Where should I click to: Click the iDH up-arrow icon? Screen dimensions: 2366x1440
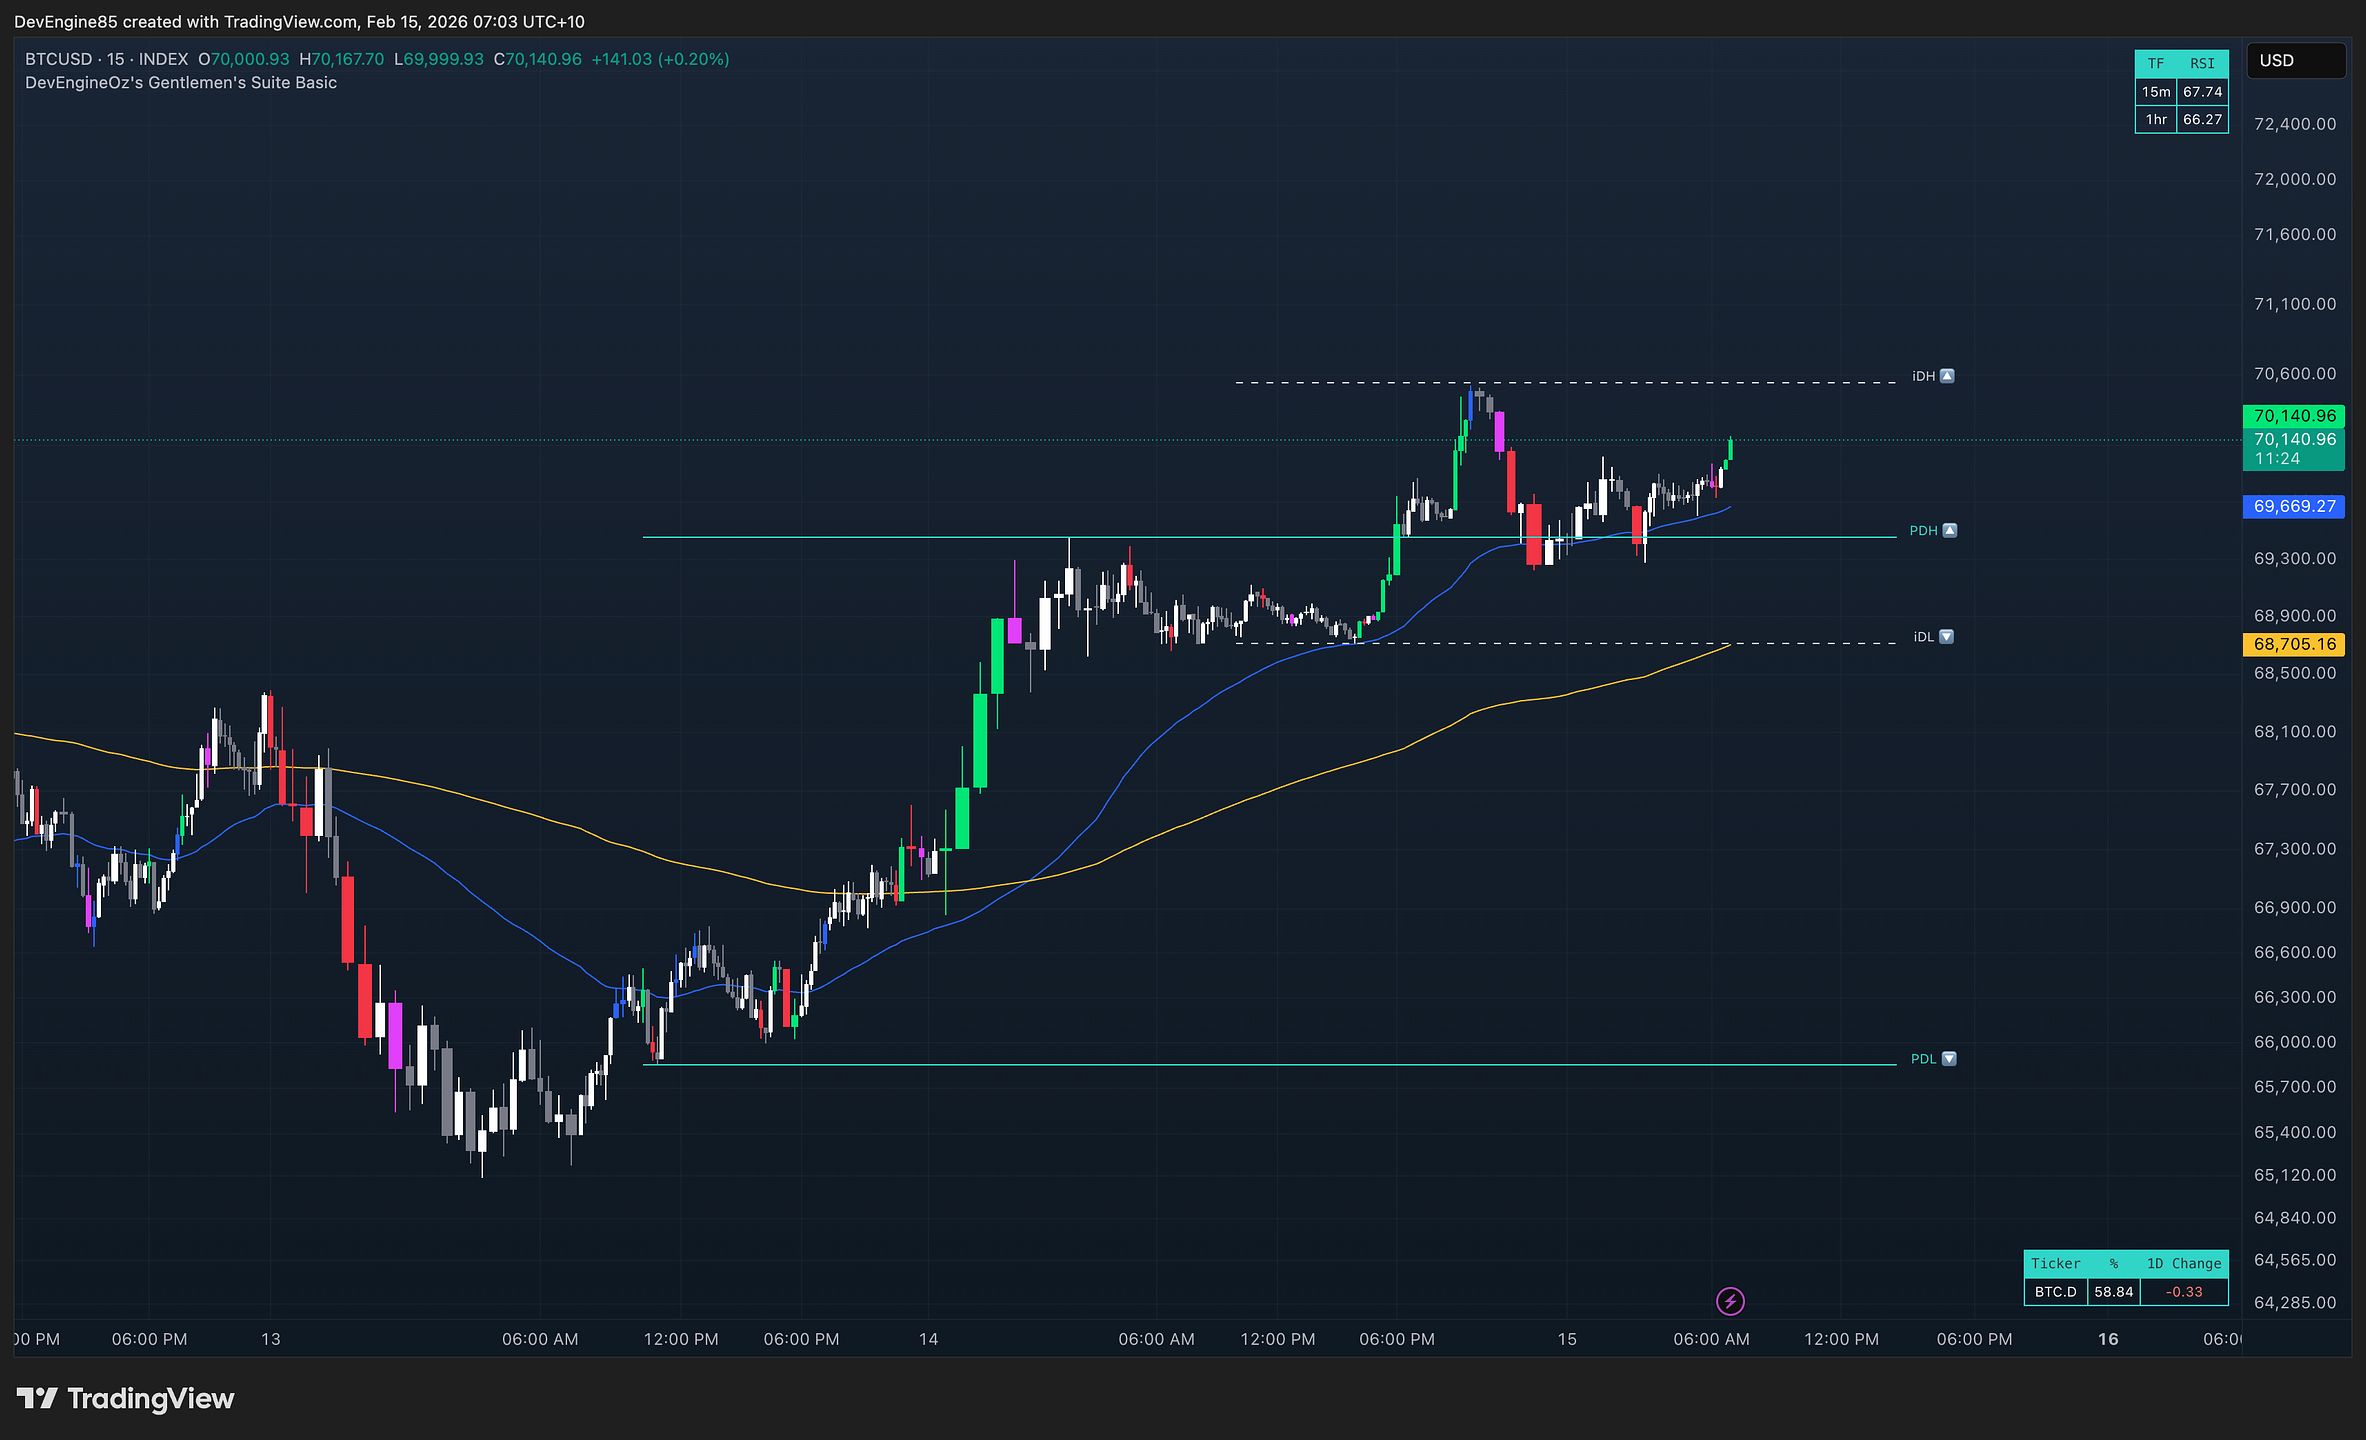[1947, 376]
